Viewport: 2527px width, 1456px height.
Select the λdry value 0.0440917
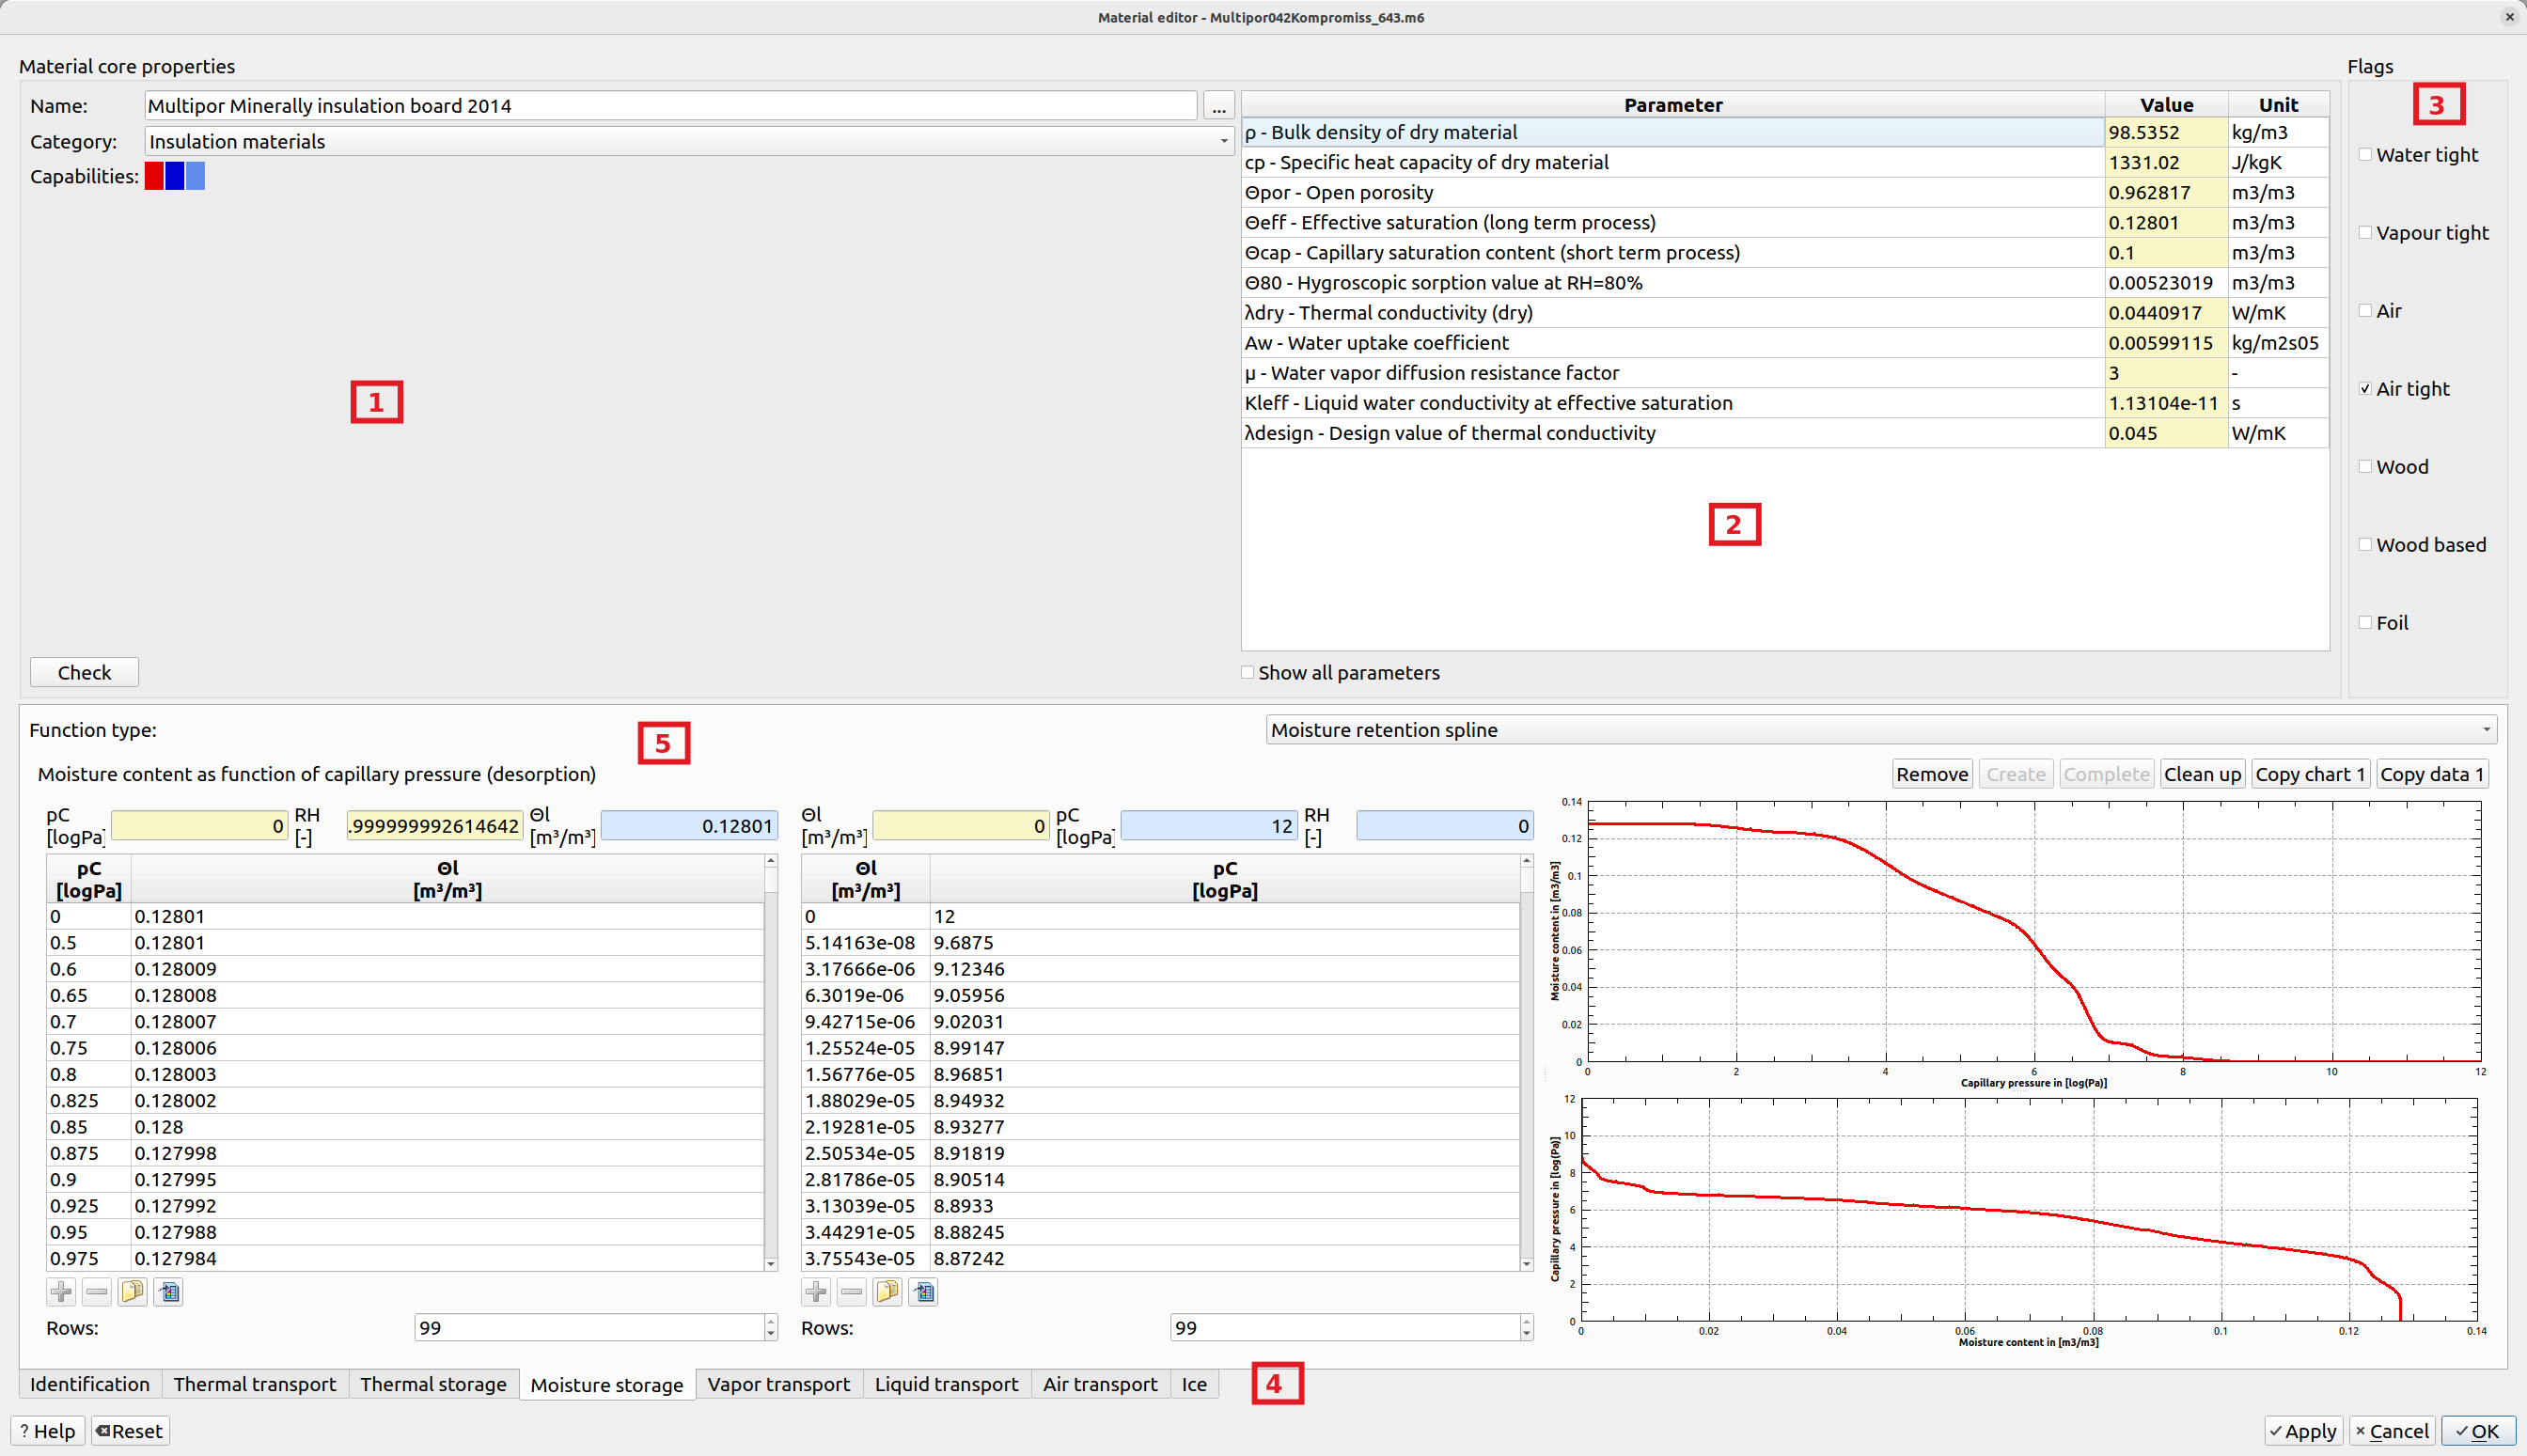pos(2166,313)
